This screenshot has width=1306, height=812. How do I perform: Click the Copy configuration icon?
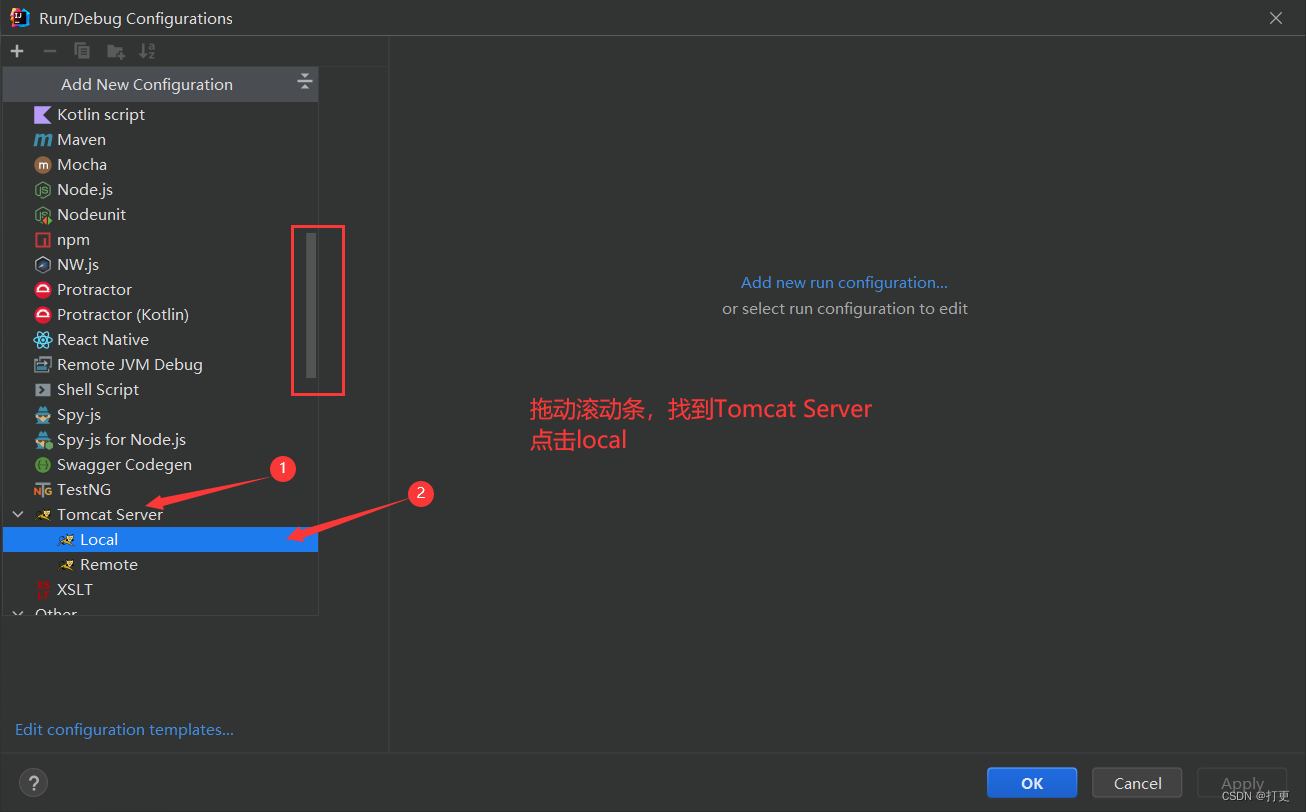pyautogui.click(x=82, y=51)
